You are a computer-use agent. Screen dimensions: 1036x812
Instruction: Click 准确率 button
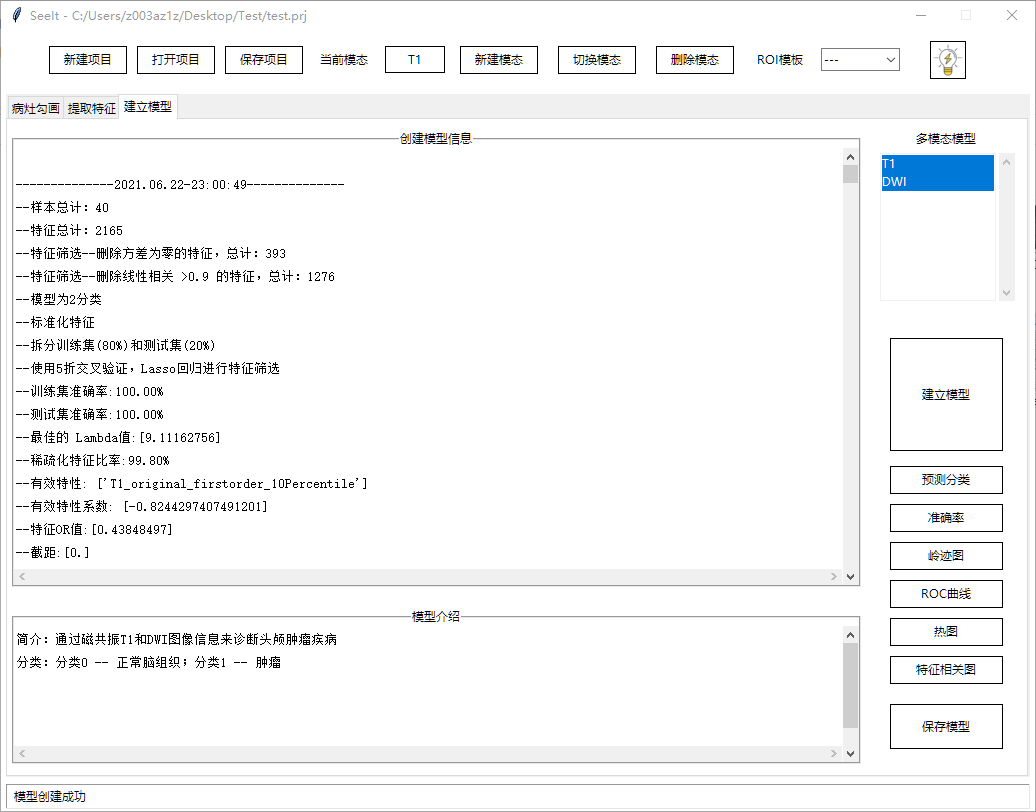[x=946, y=518]
